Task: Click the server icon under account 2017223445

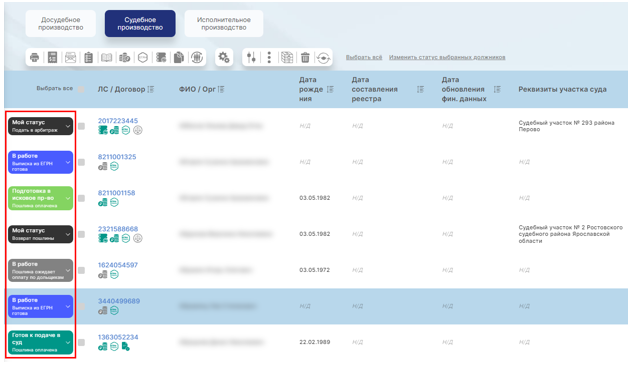Action: click(x=103, y=130)
